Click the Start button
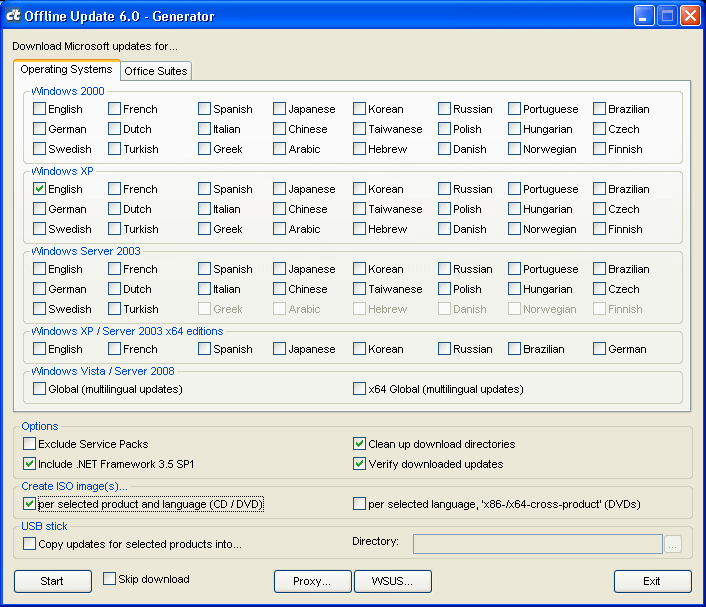This screenshot has height=607, width=706. click(x=53, y=581)
